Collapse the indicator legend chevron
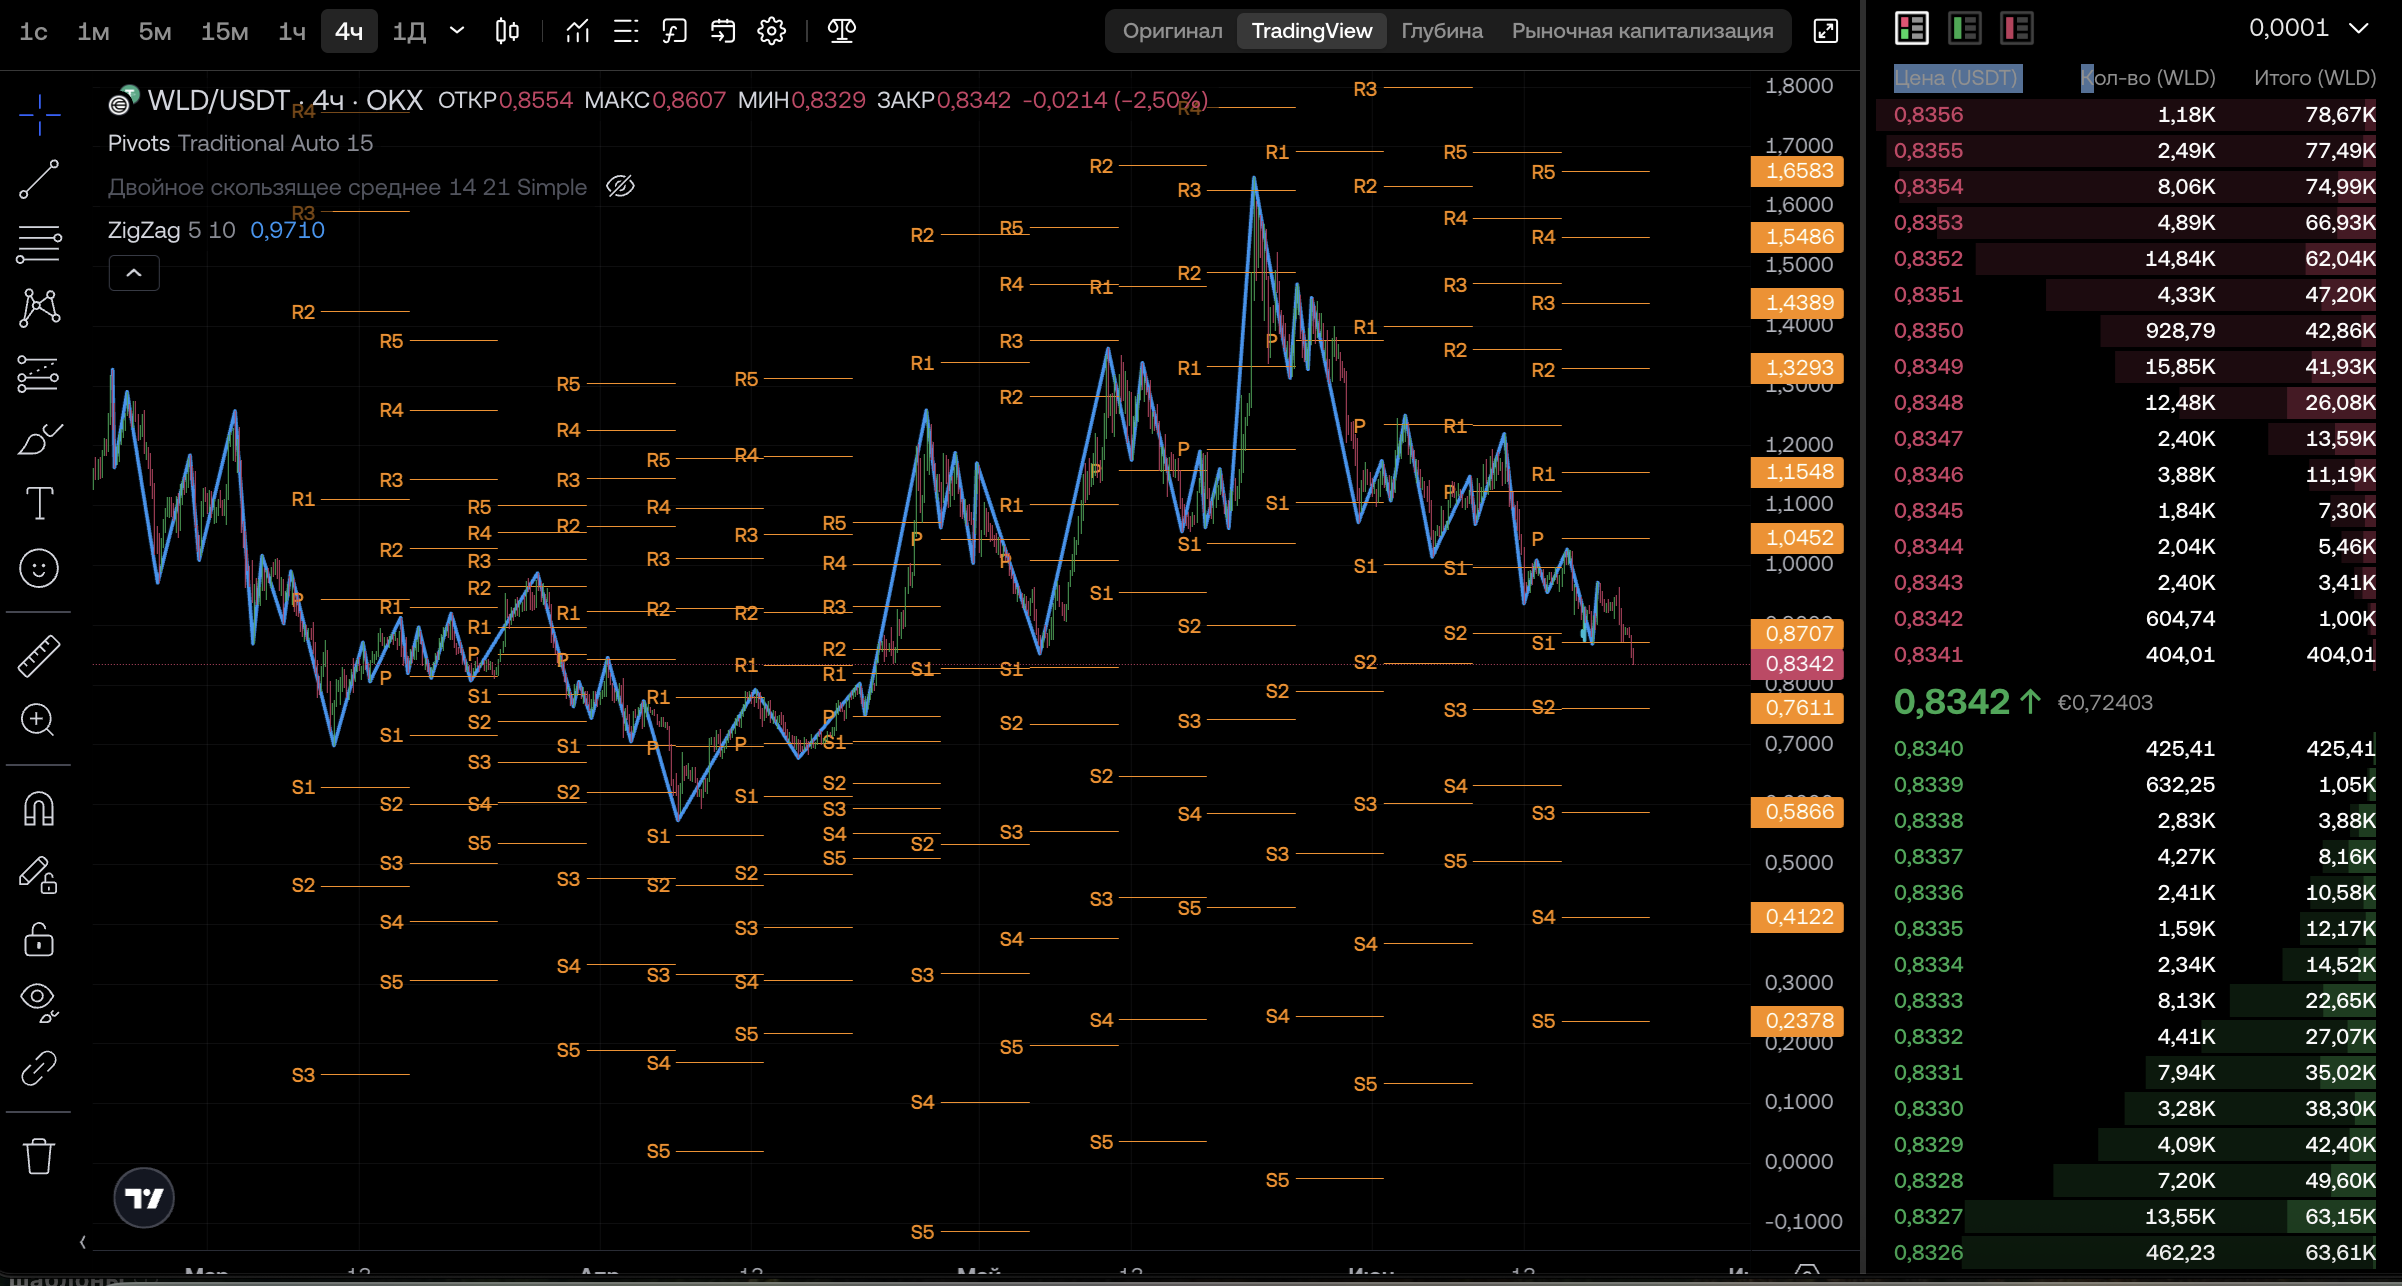The height and width of the screenshot is (1286, 2402). pyautogui.click(x=134, y=273)
